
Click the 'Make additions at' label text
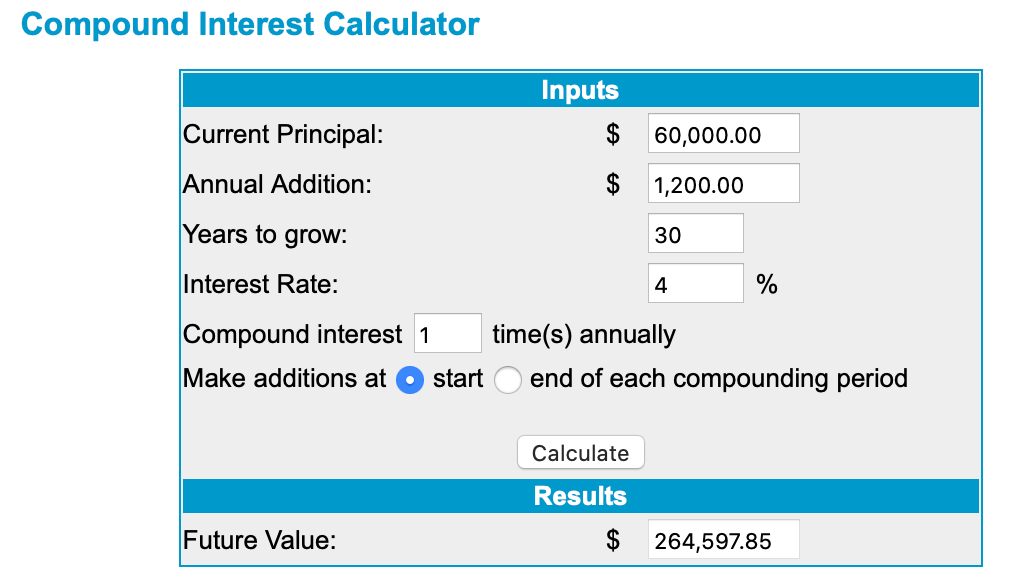pyautogui.click(x=285, y=379)
